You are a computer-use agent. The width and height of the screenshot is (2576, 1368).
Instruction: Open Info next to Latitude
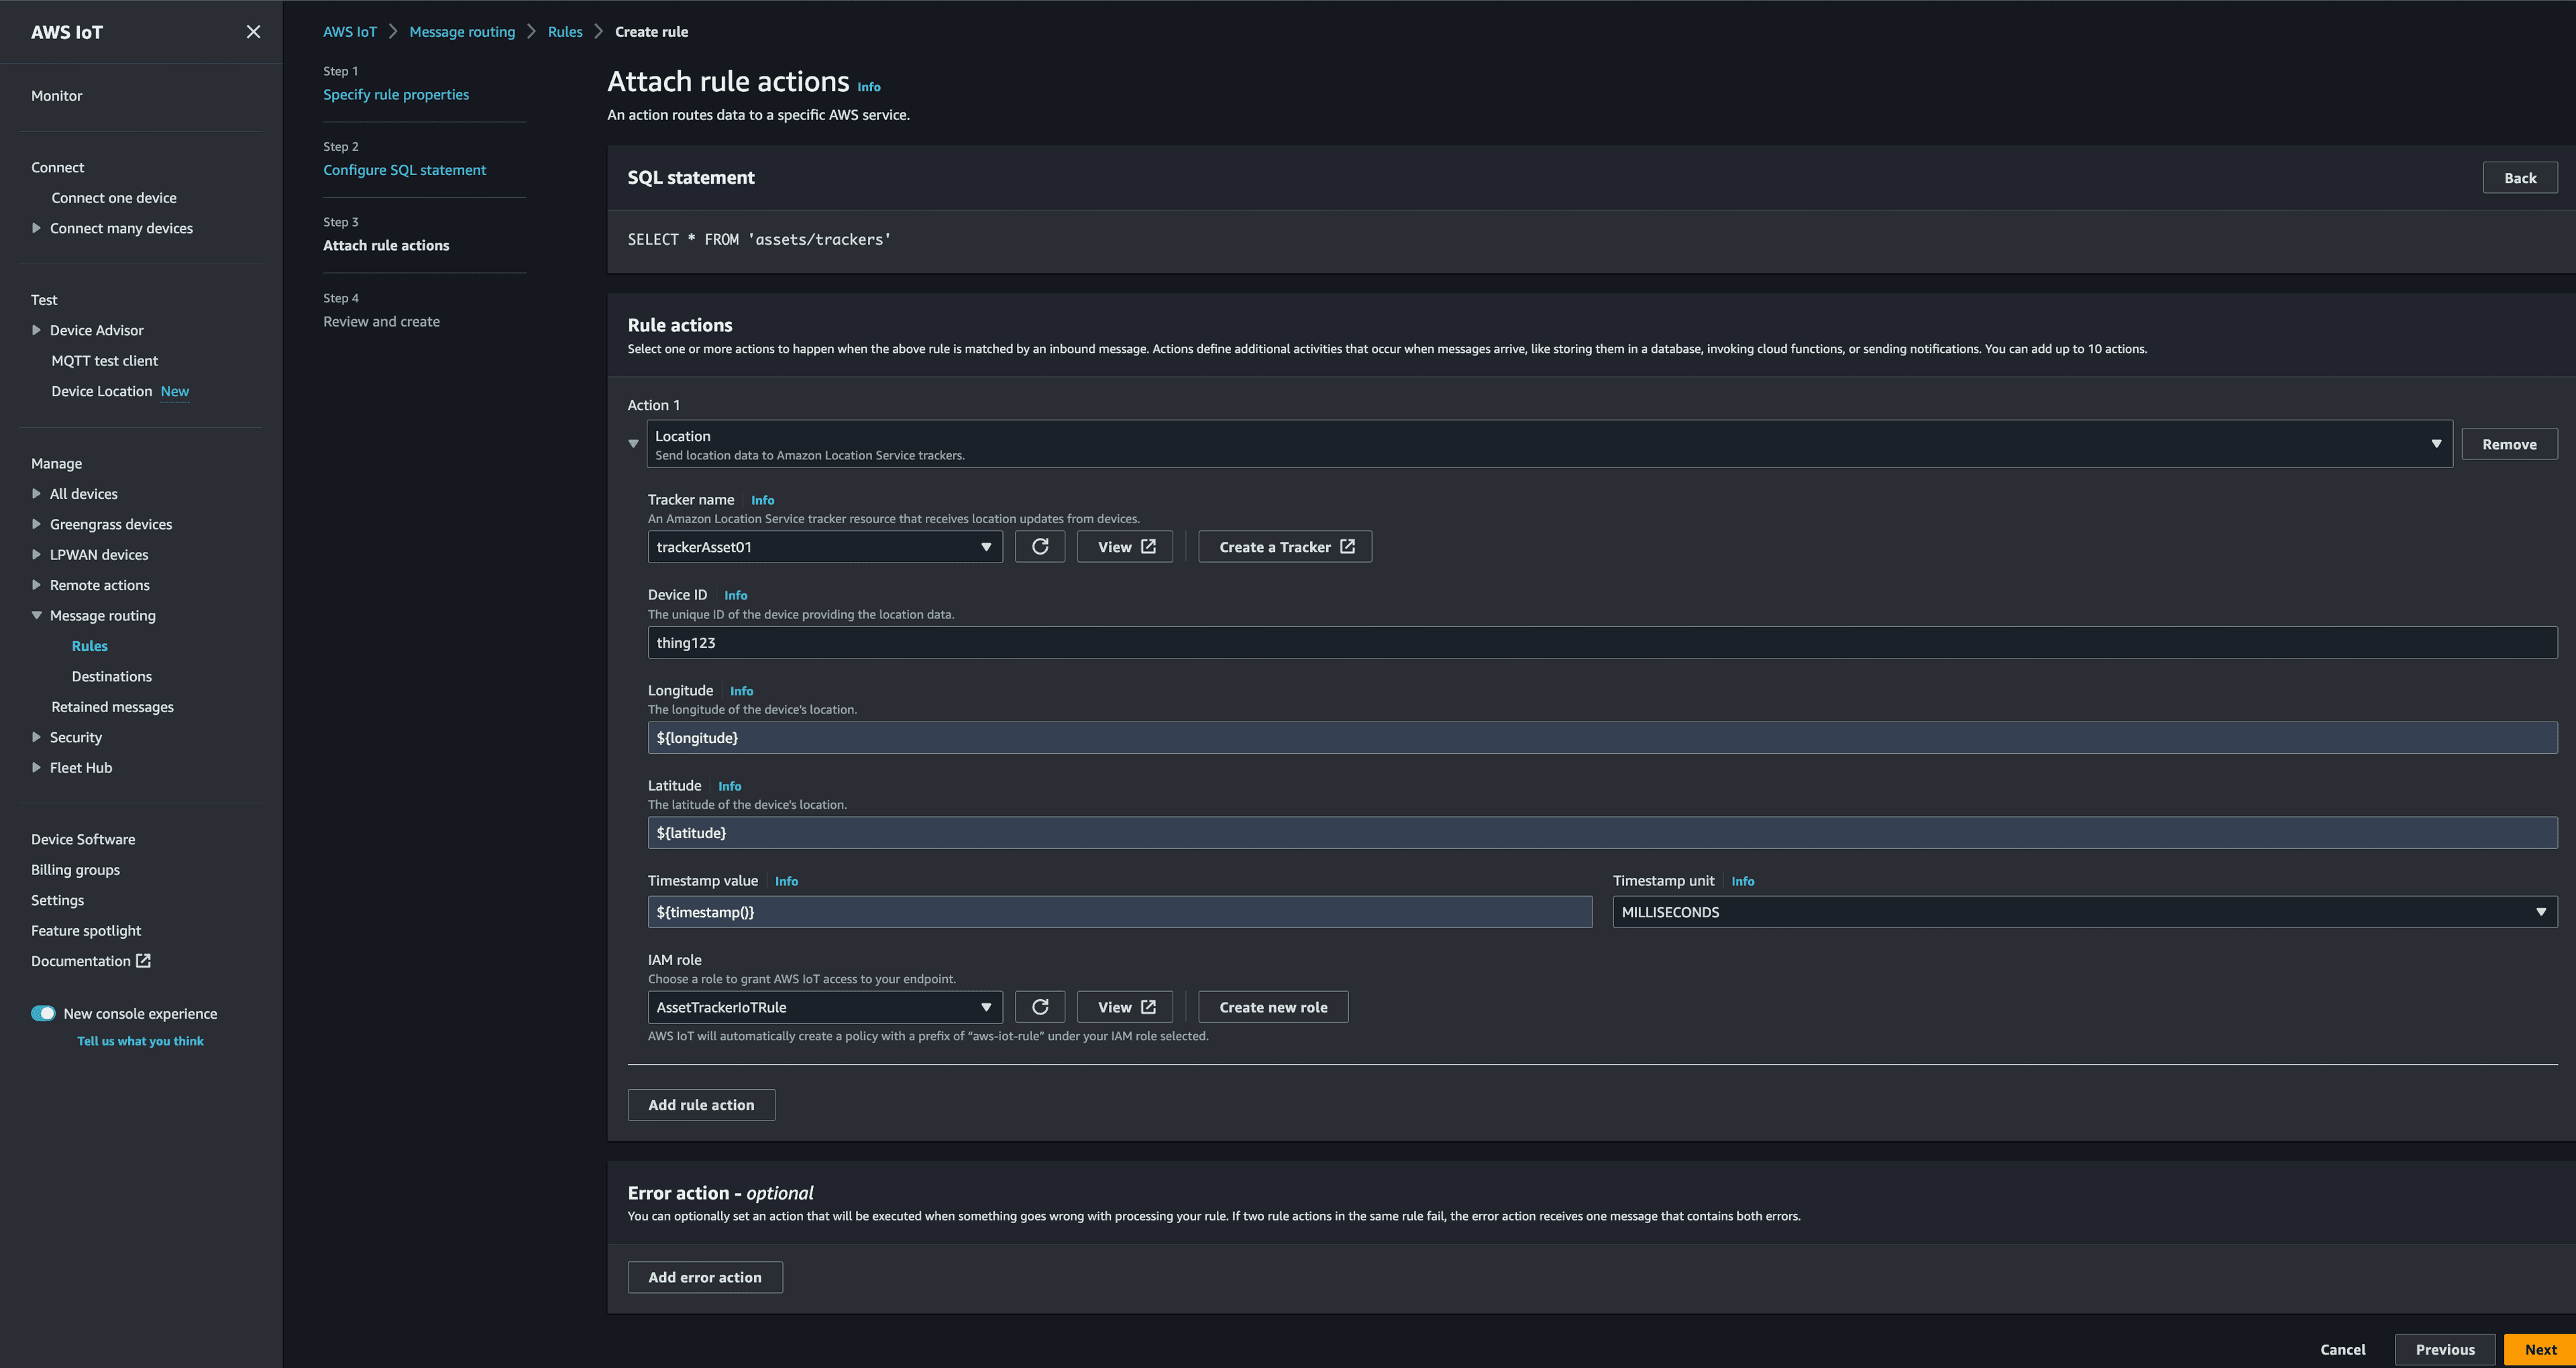[729, 786]
